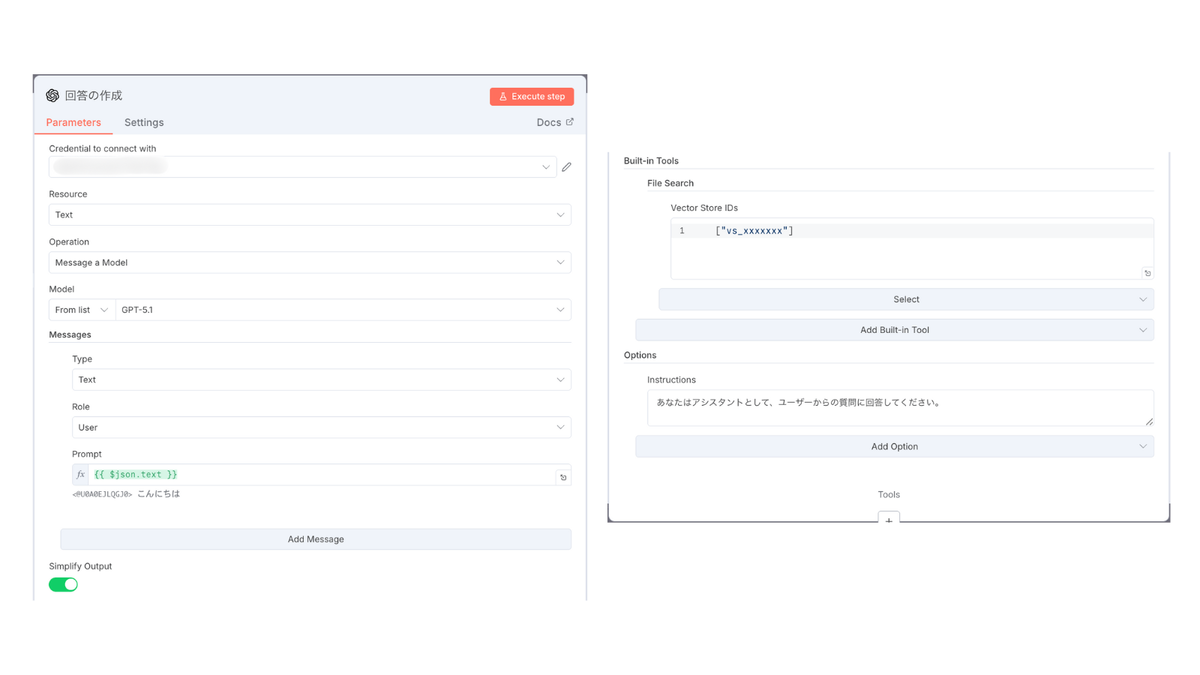Toggle Simplify Output switch off
Screen dimensions: 1200x675
(x=63, y=585)
